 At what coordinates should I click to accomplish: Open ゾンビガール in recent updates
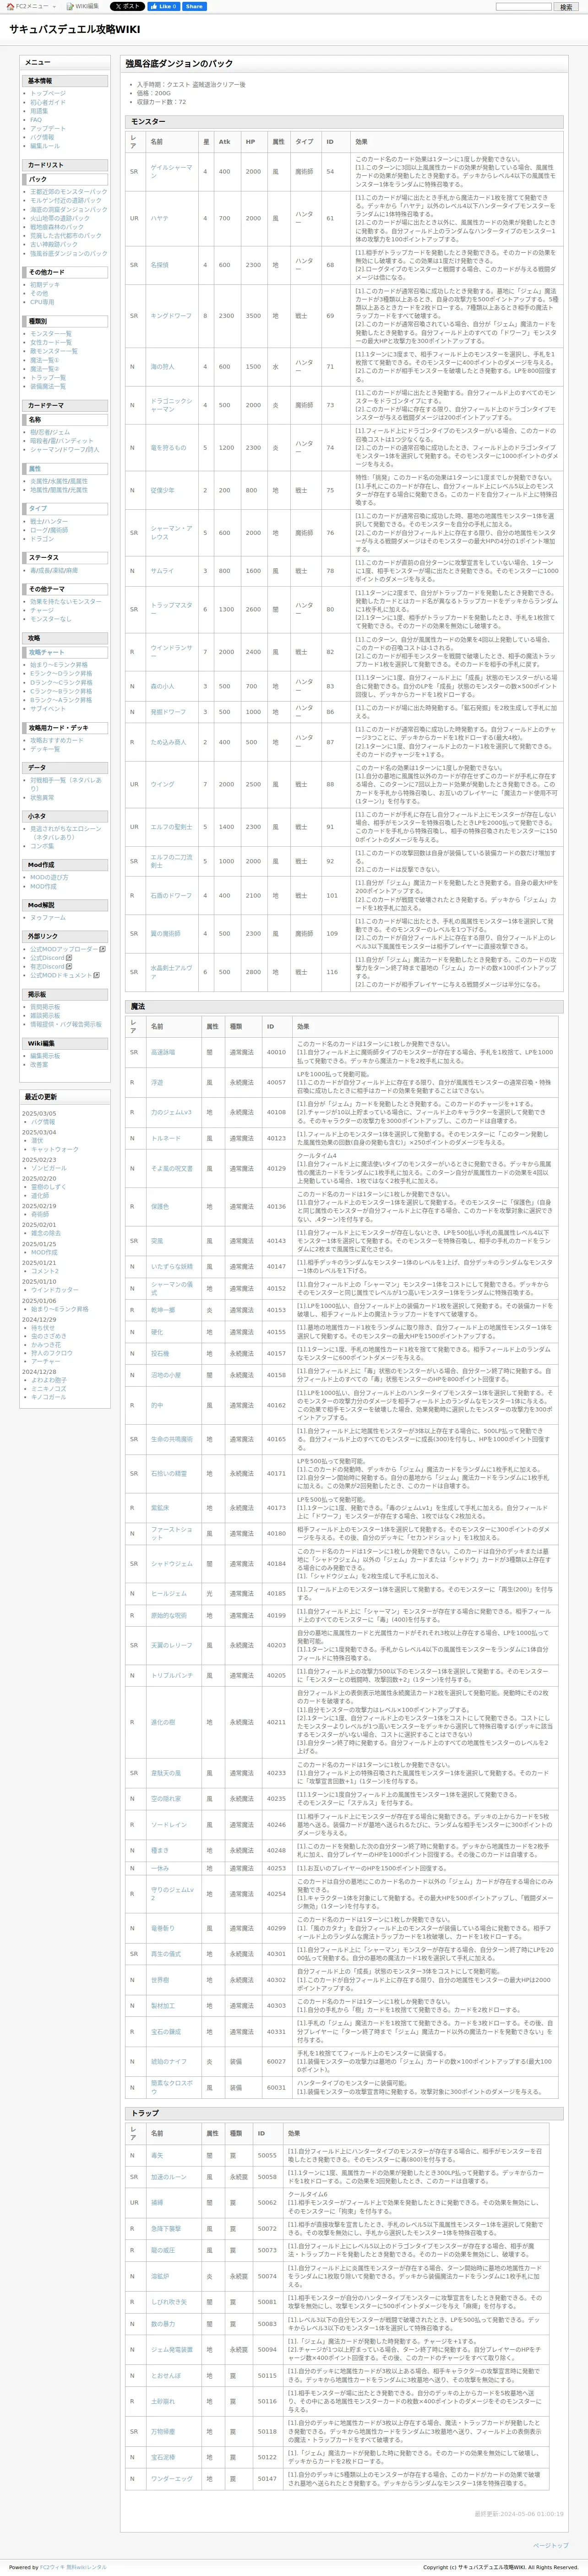coord(49,1168)
